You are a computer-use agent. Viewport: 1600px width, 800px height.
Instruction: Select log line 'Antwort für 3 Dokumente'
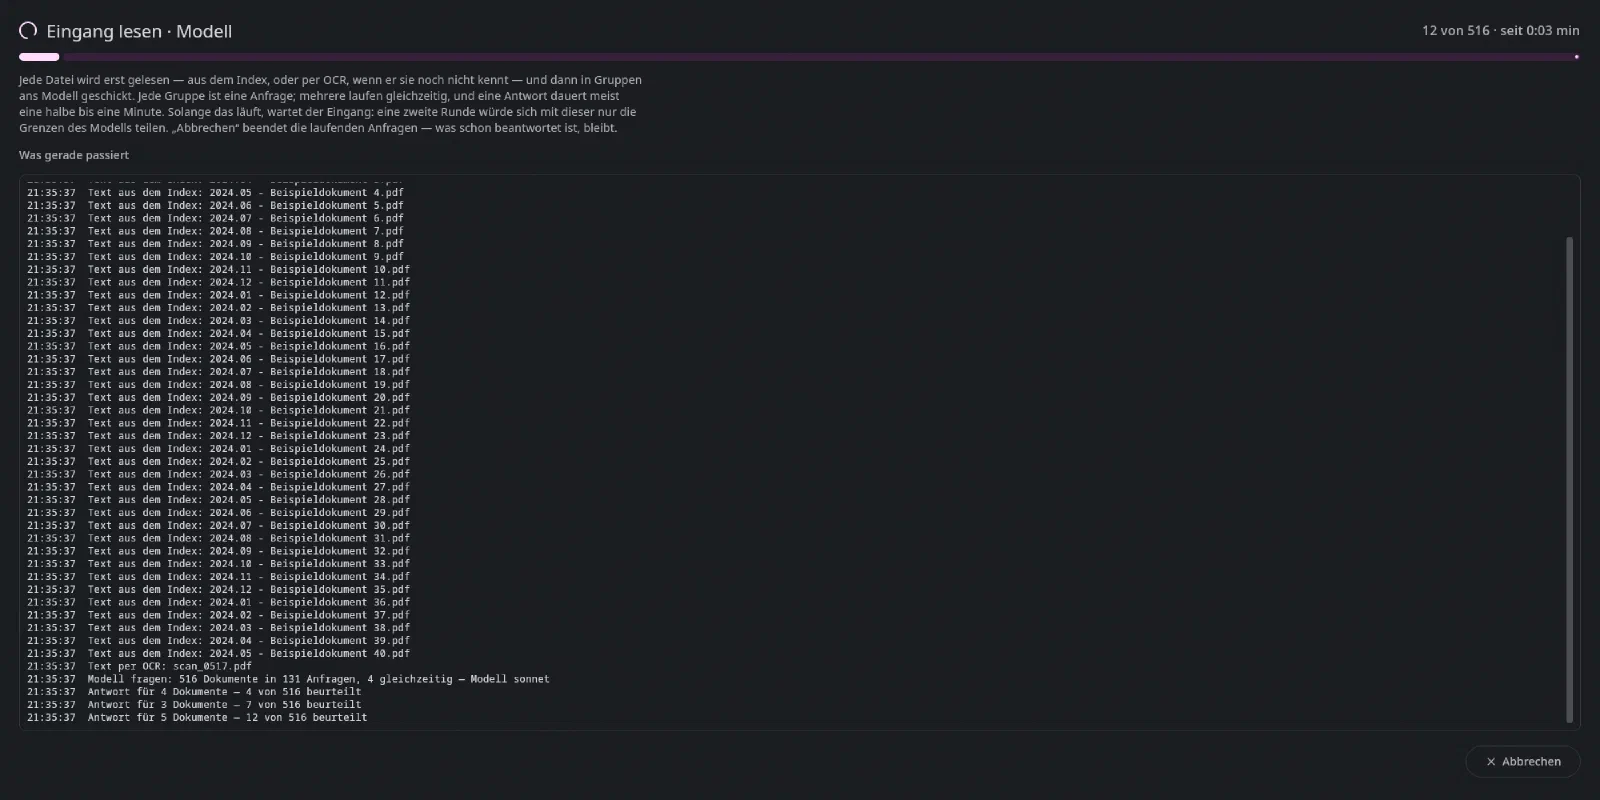coord(194,705)
